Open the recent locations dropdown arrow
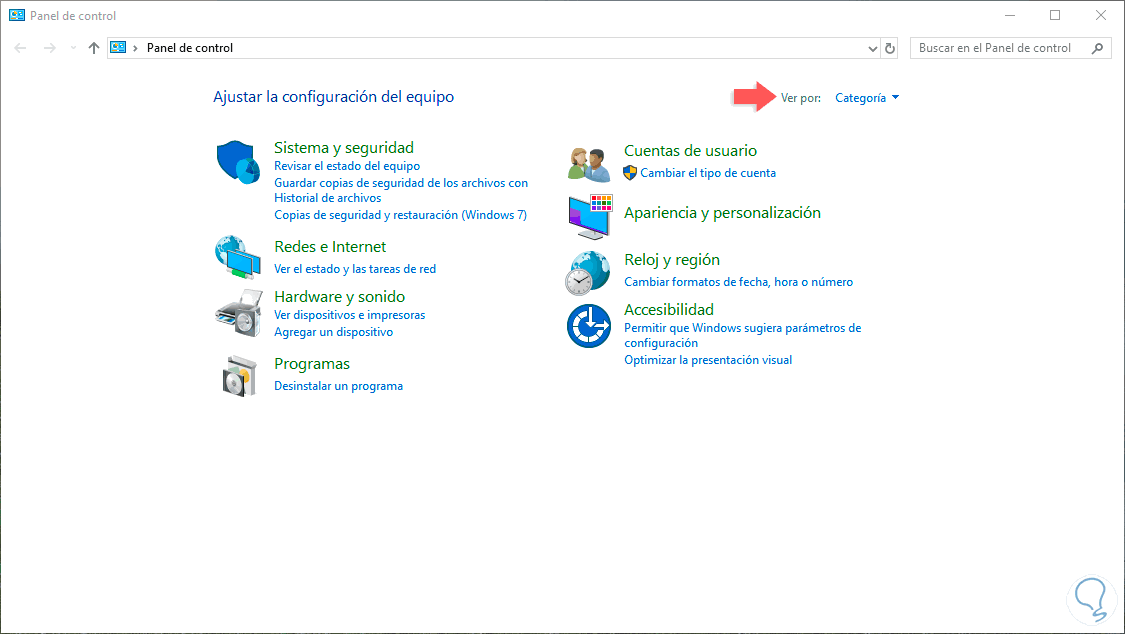 (x=73, y=48)
